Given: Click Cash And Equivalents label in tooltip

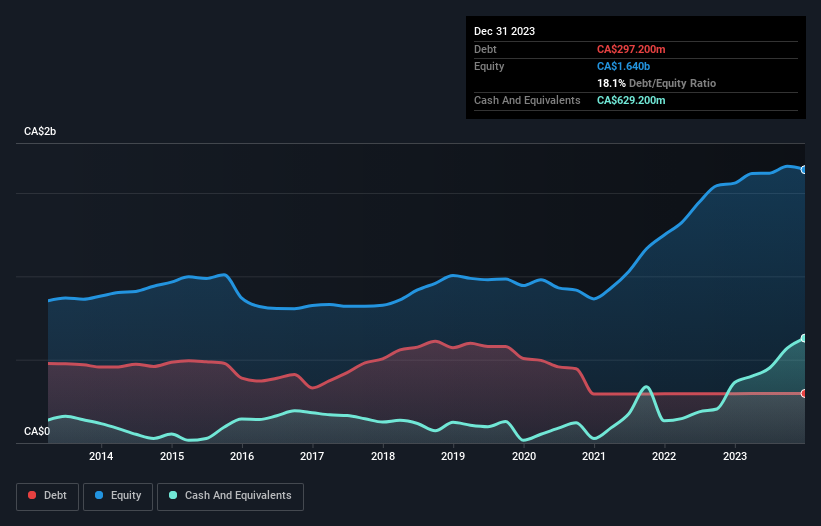Looking at the screenshot, I should pyautogui.click(x=527, y=100).
